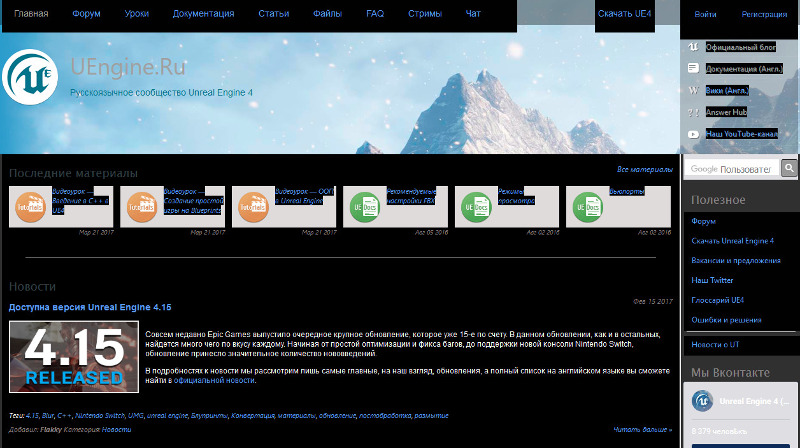Open the Главная menu item

[x=31, y=14]
